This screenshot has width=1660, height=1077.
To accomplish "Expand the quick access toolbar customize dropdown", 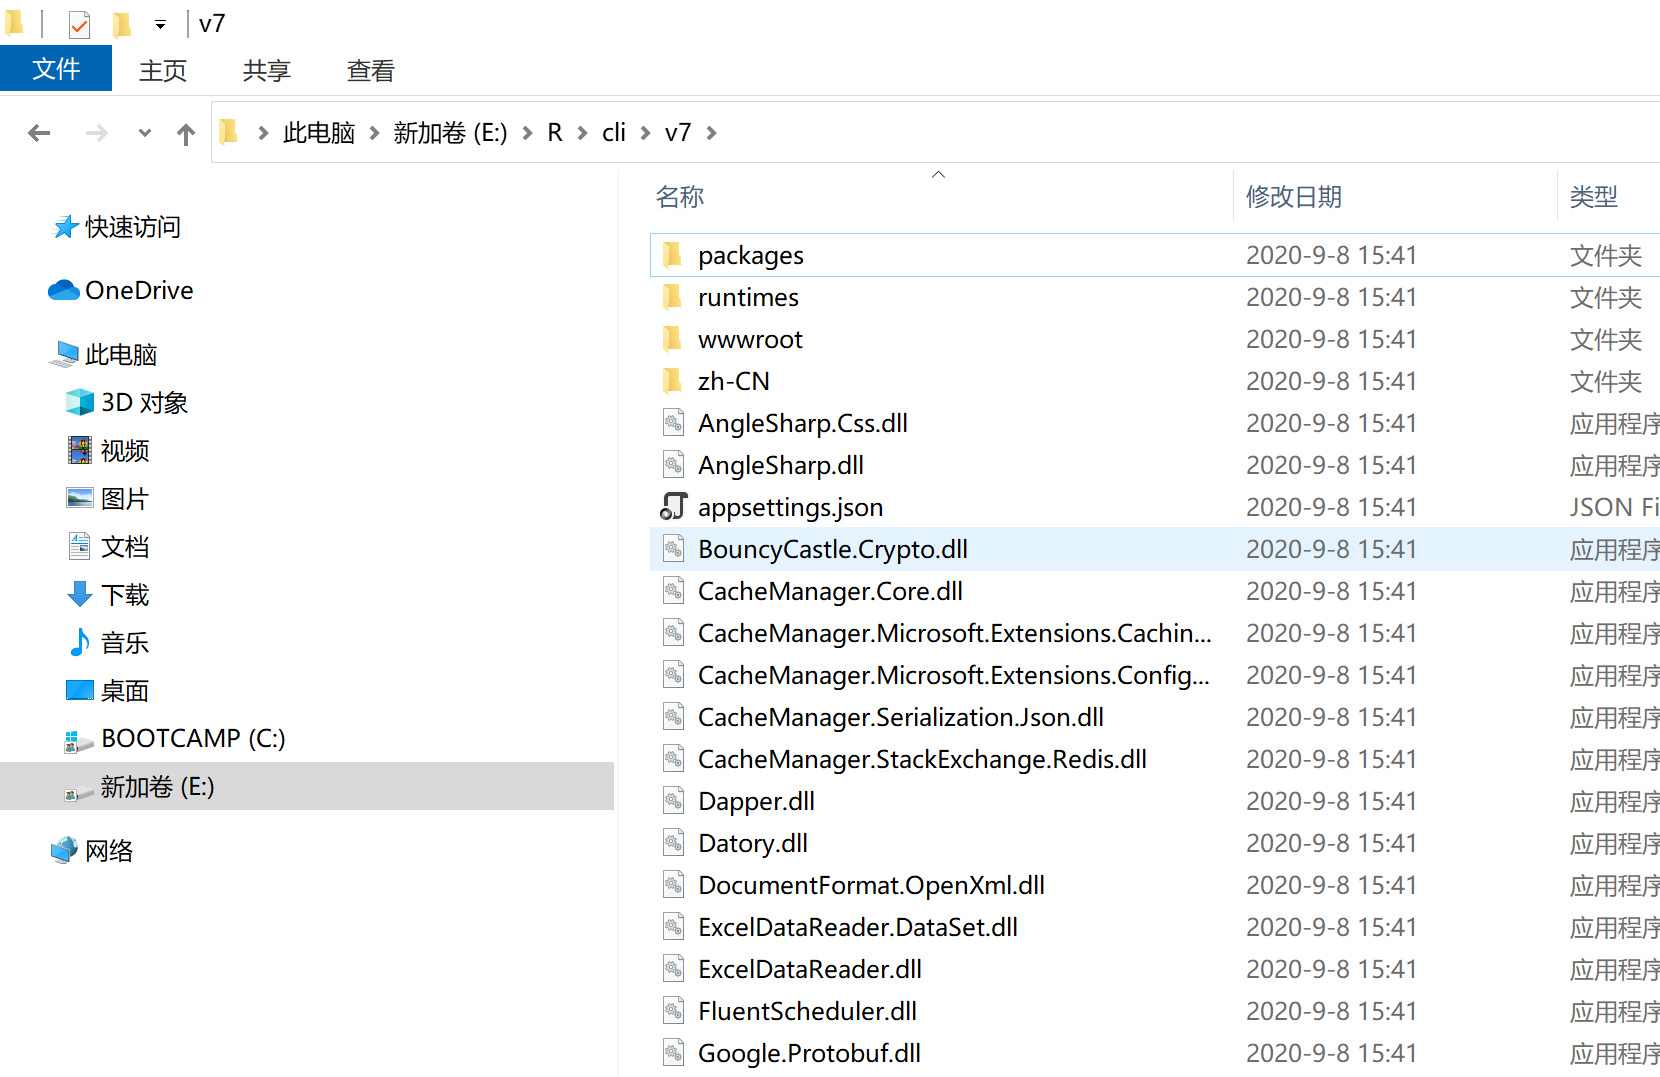I will tap(160, 25).
